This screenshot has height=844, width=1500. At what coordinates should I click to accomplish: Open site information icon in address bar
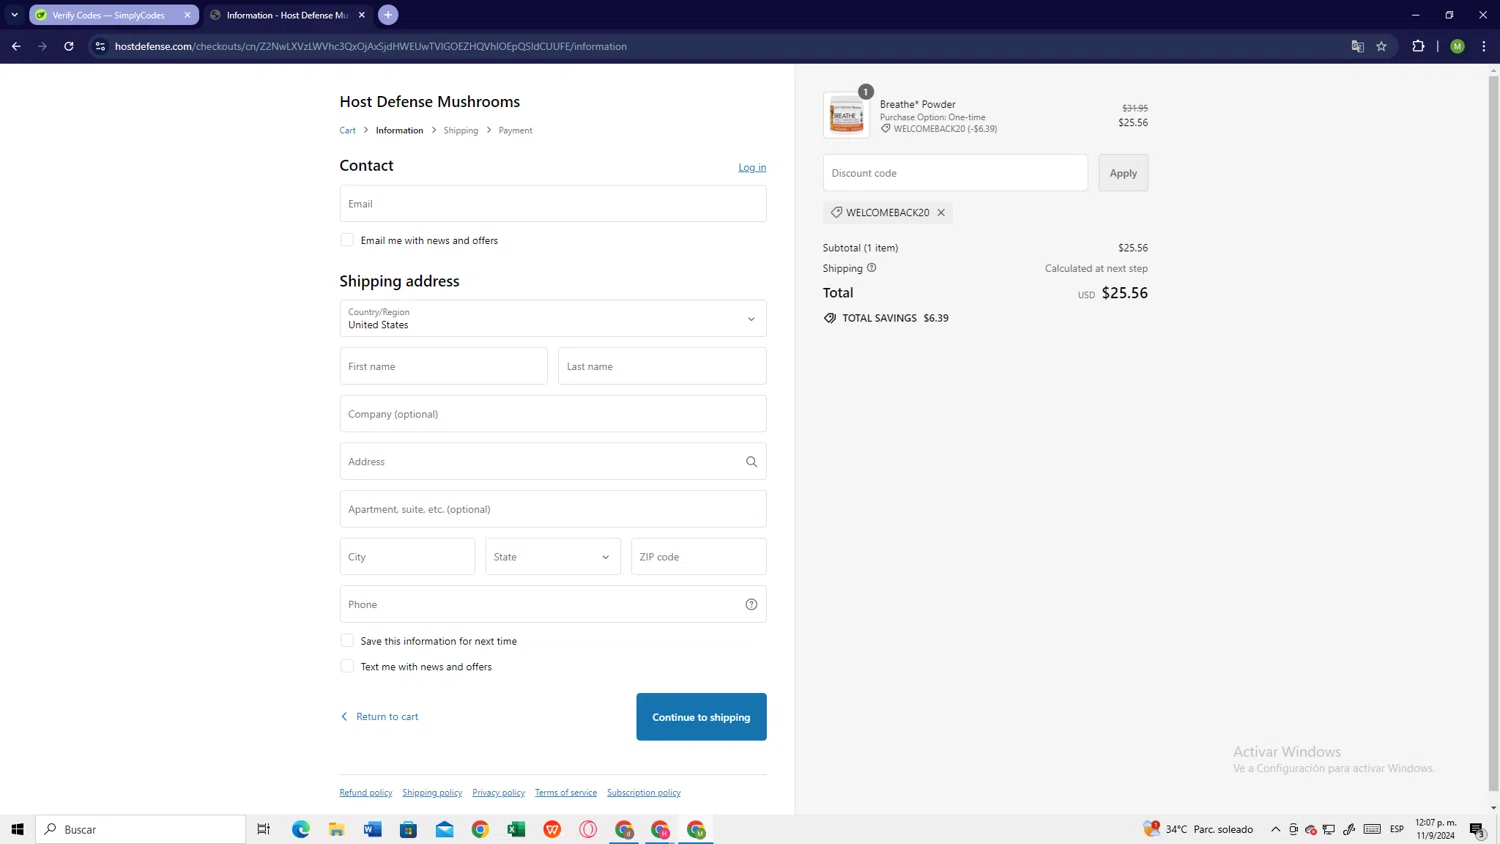[100, 46]
